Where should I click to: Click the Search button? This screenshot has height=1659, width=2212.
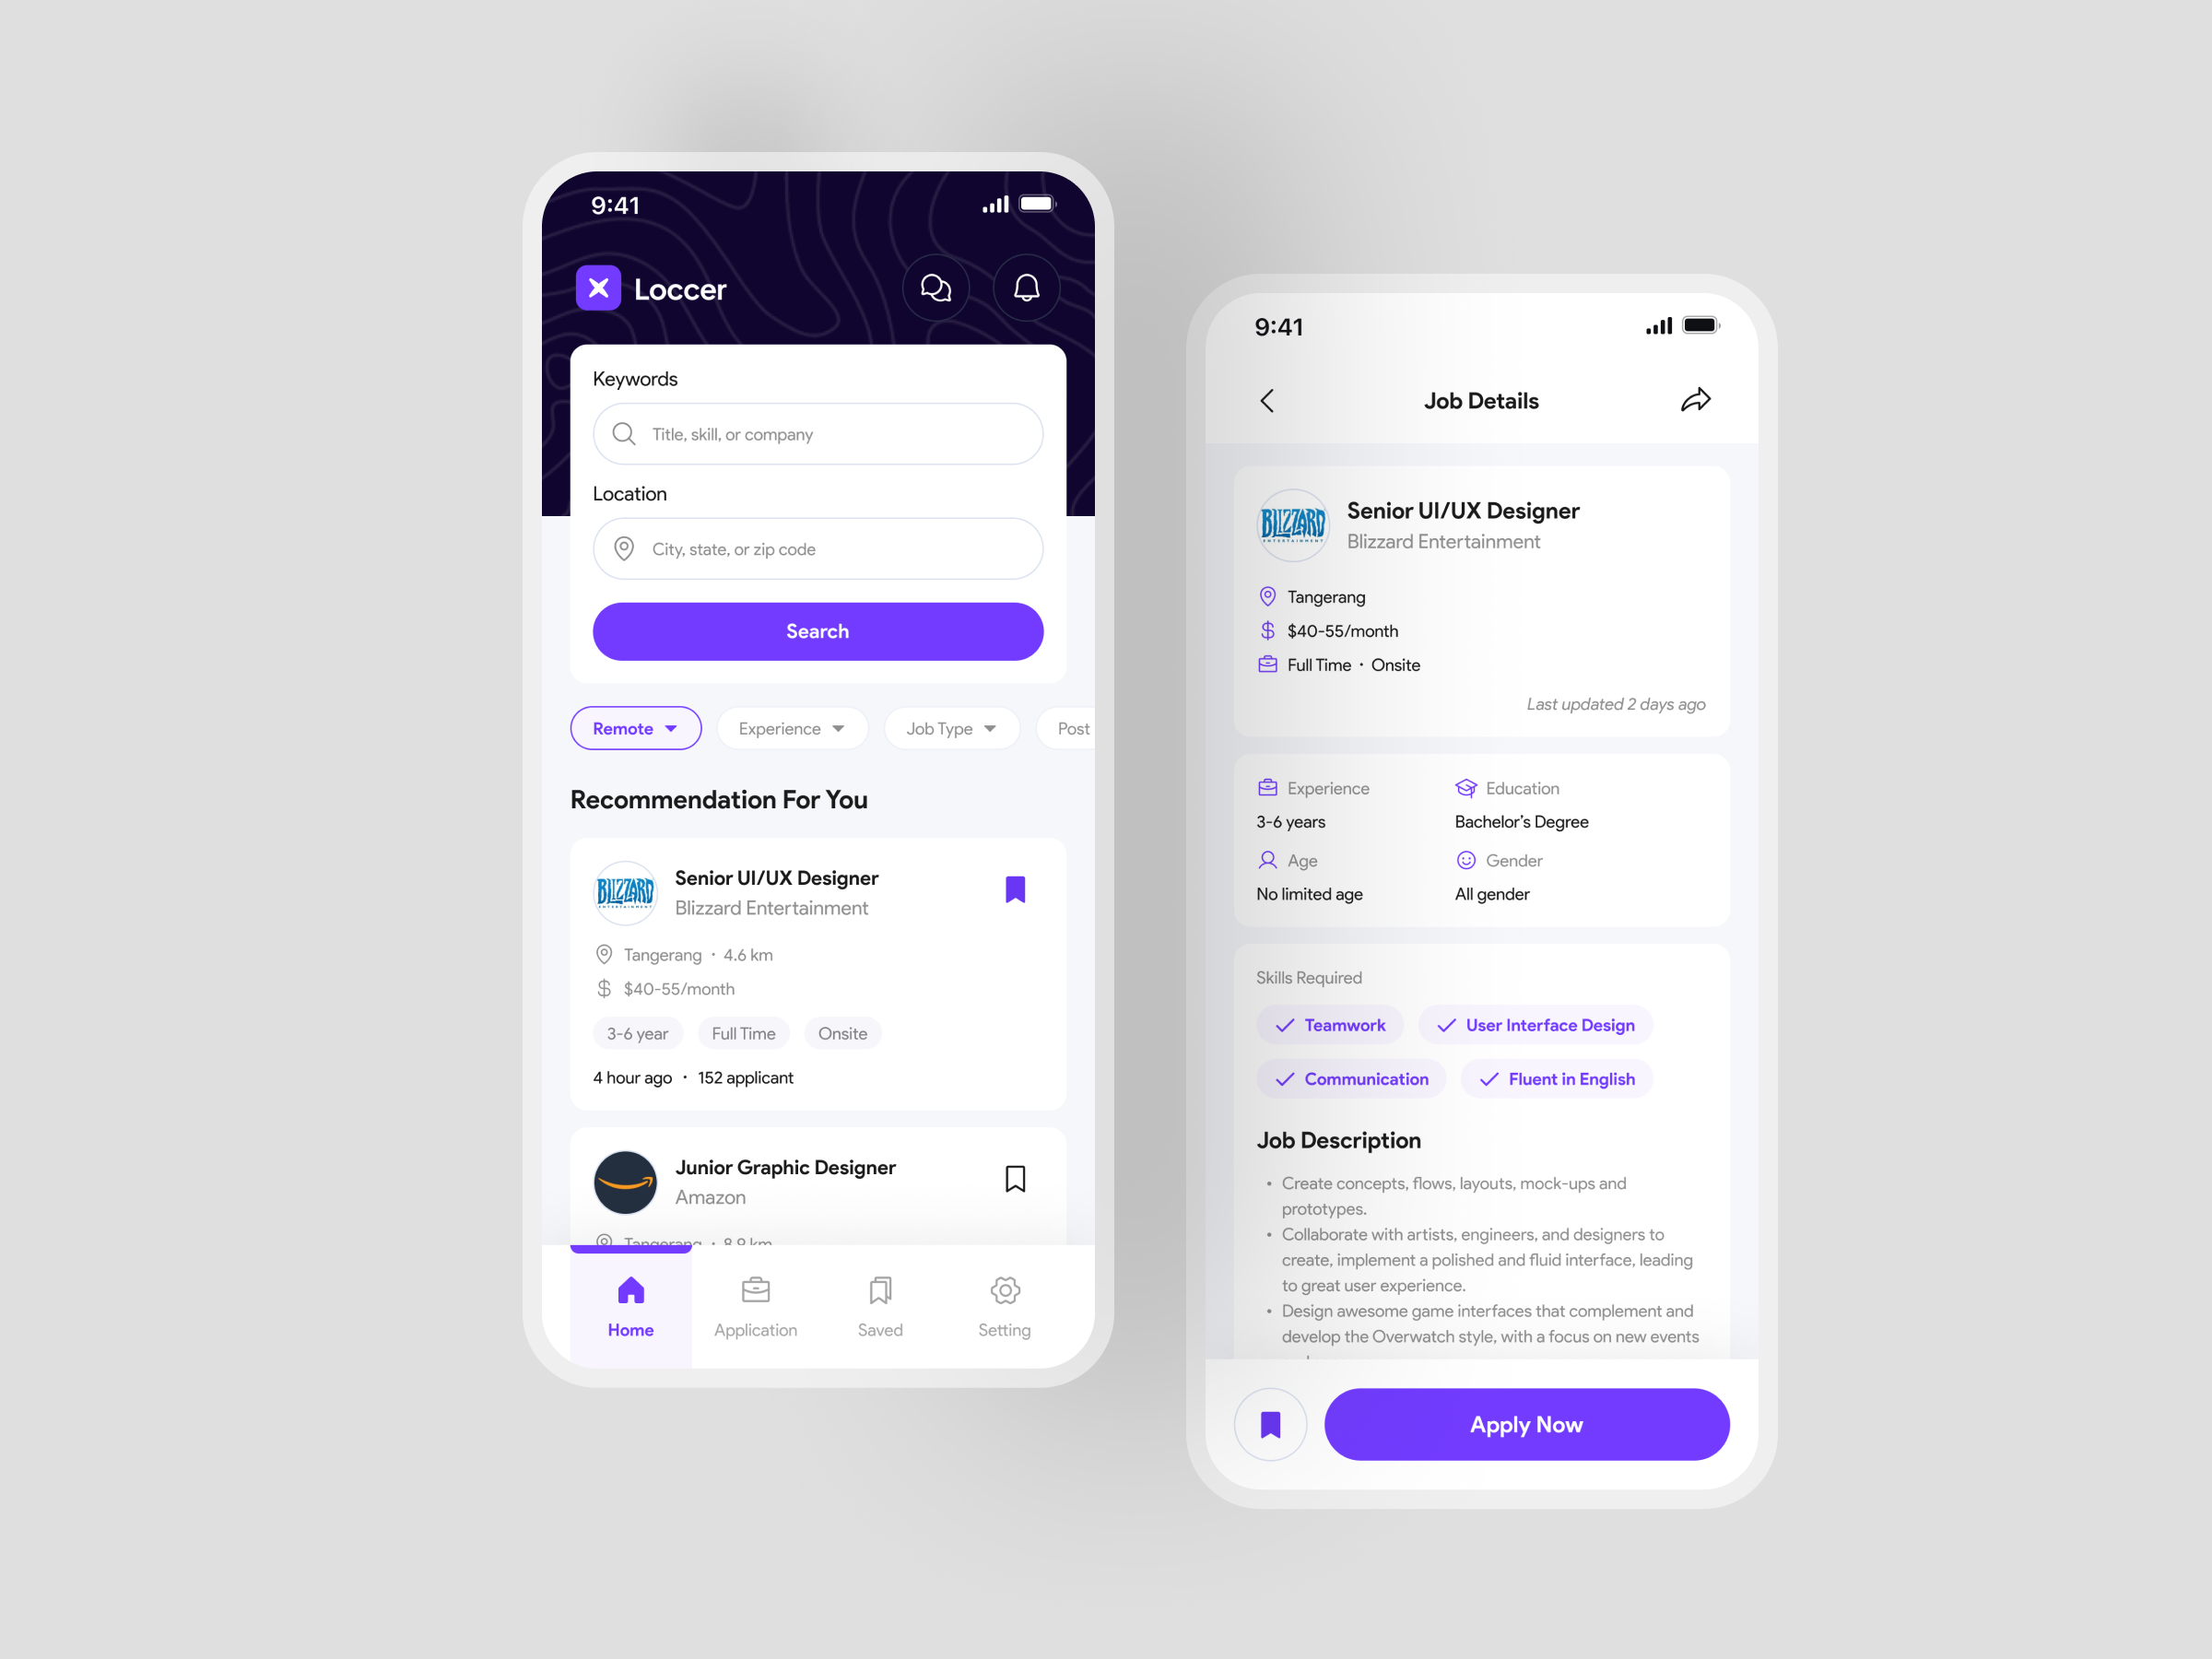coord(817,630)
